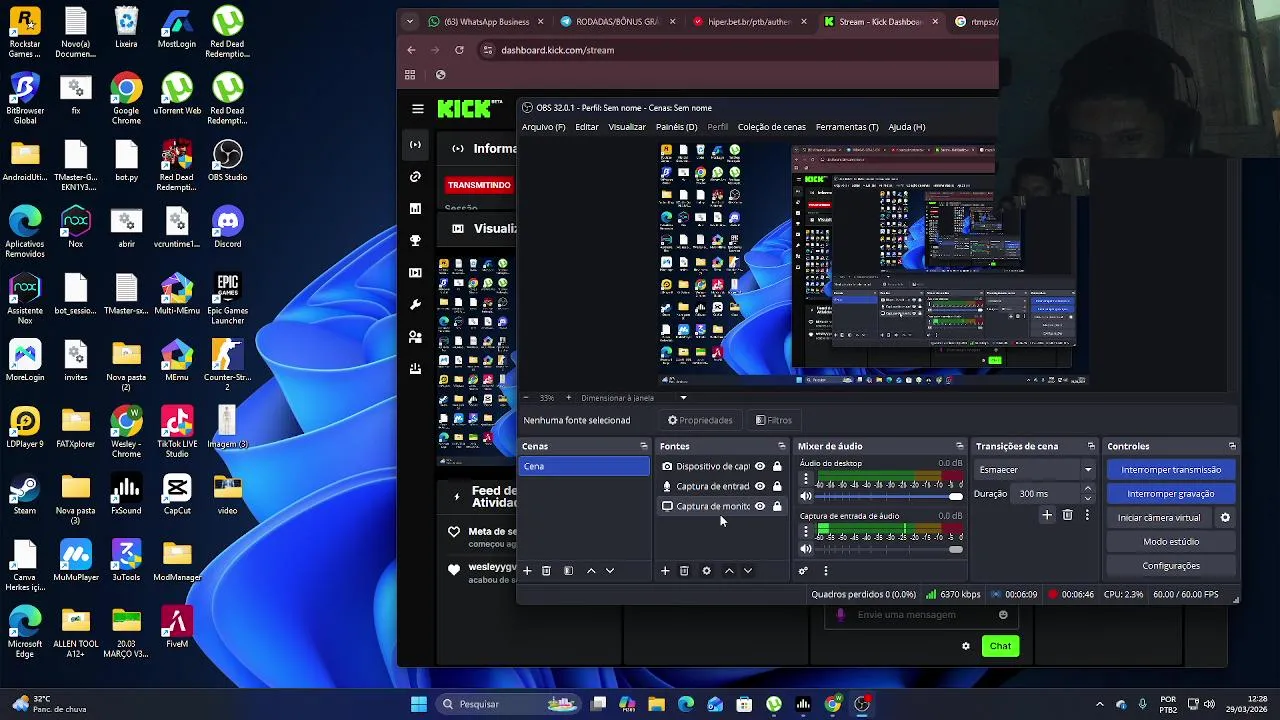Screen dimensions: 1280x720
Task: Mute Áudio do desktop speaker icon
Action: 806,496
